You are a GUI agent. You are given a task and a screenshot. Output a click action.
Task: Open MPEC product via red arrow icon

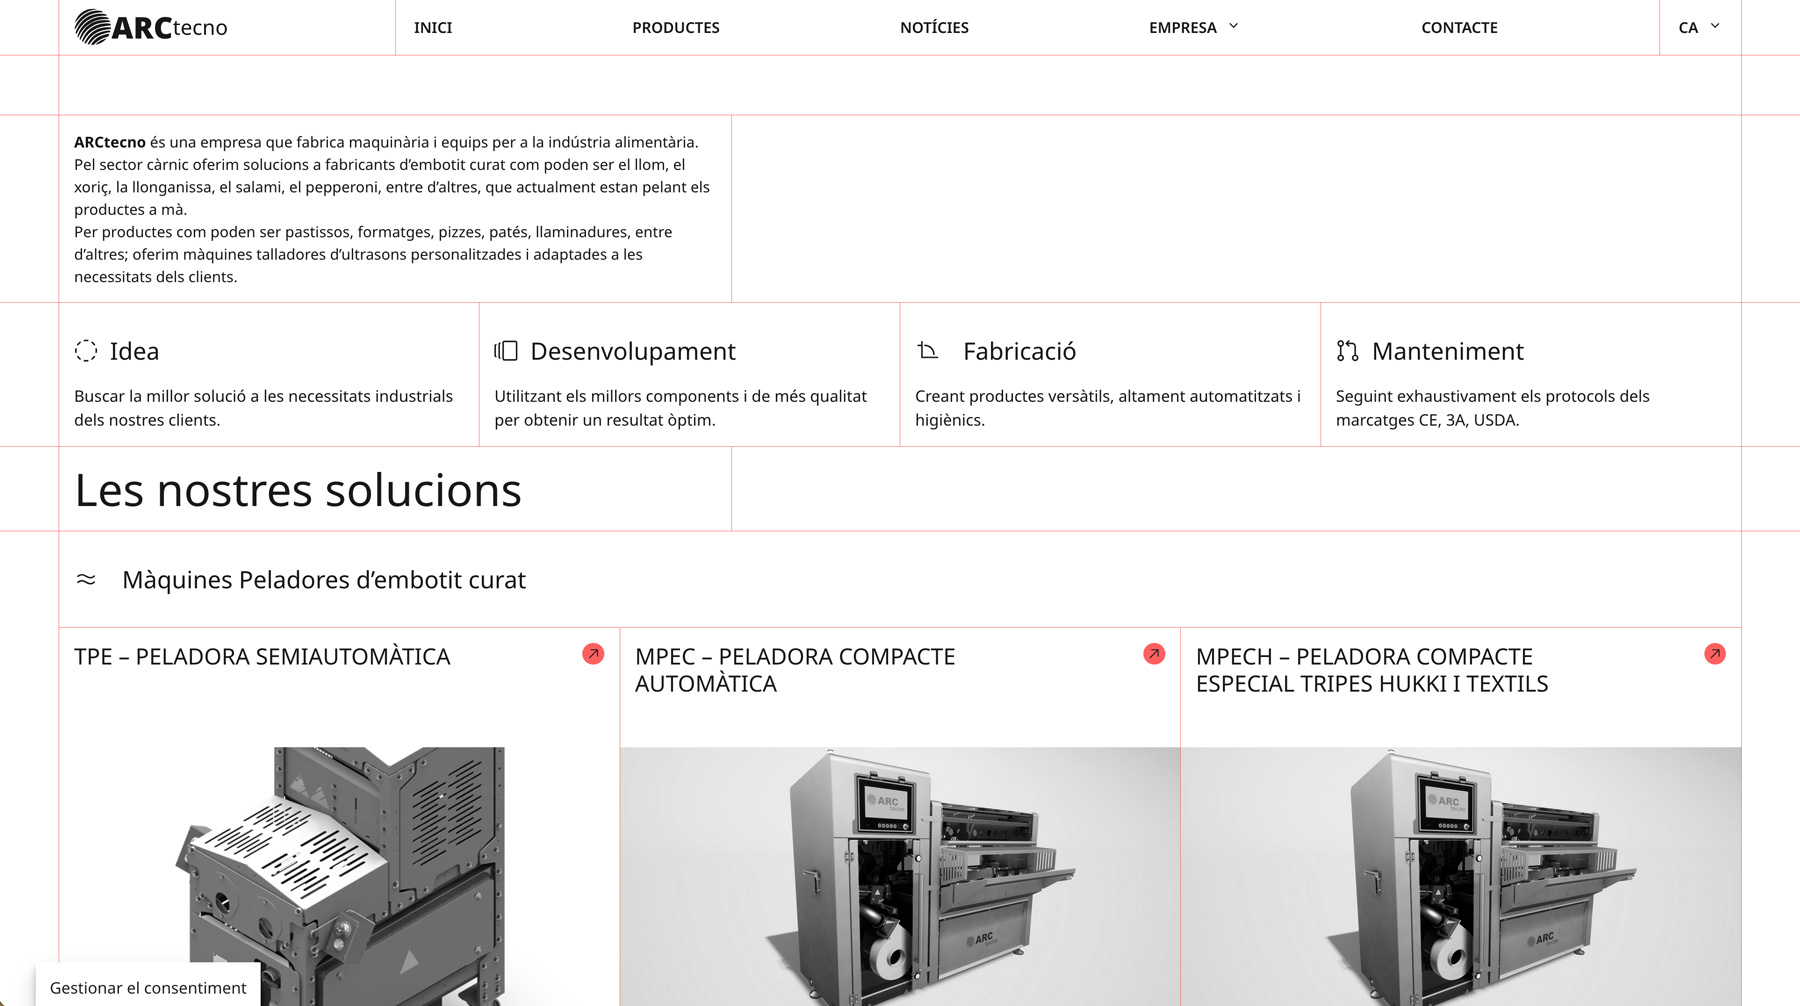point(1154,654)
